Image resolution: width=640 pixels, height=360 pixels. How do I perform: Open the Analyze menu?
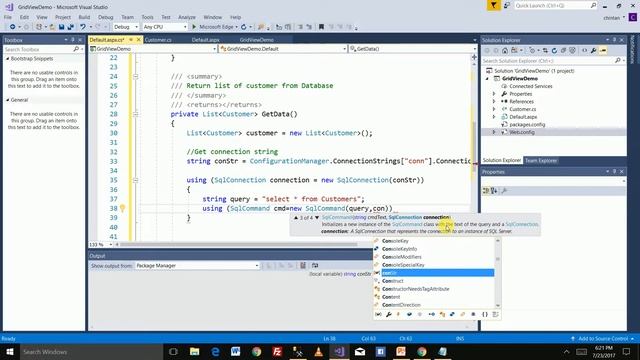(x=187, y=17)
